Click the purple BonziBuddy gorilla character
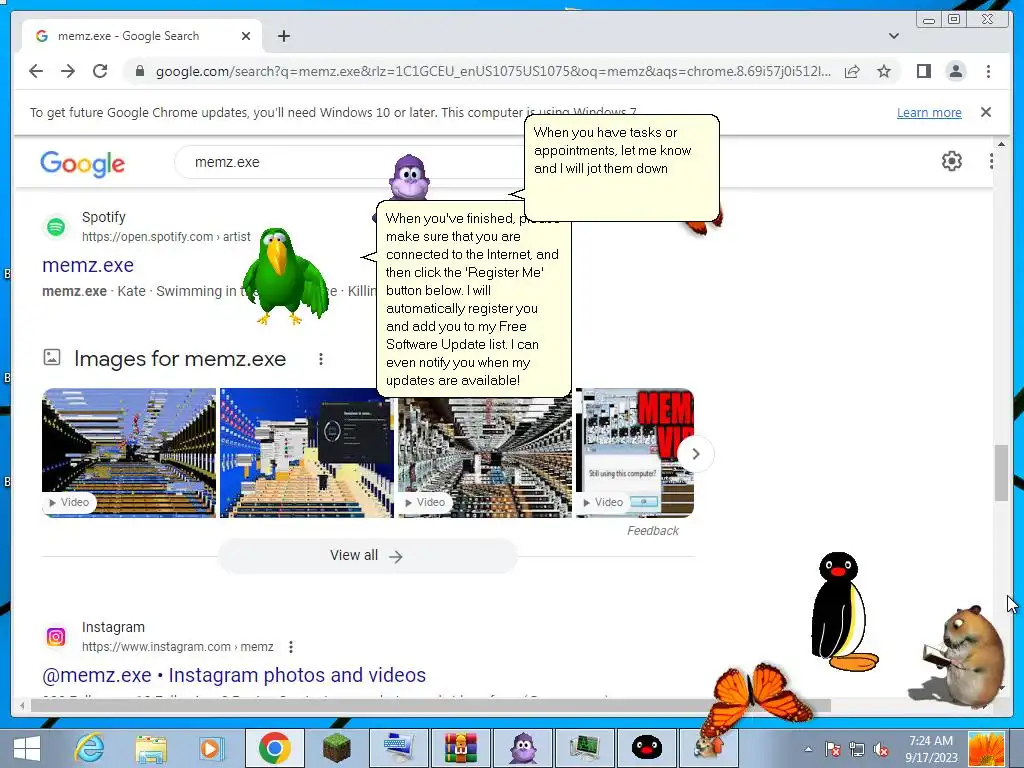1024x768 pixels. click(x=409, y=178)
